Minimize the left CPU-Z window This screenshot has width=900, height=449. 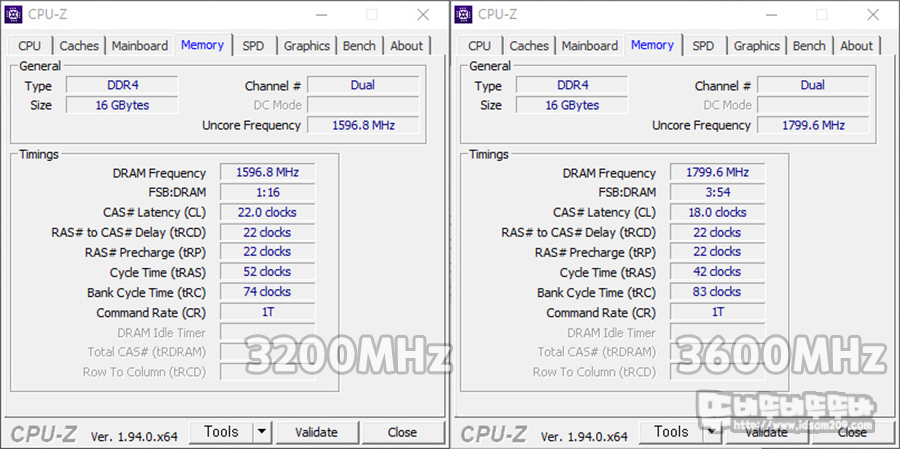323,15
